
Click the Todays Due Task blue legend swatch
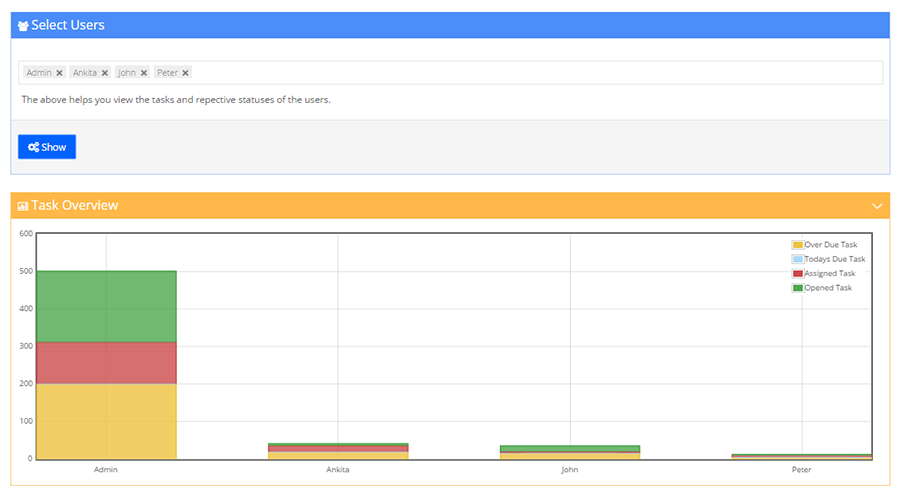tap(798, 259)
